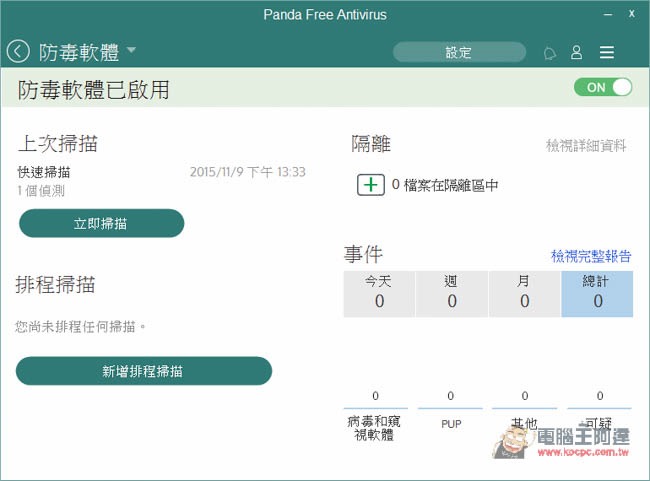Toggle the antivirus ON switch off

(x=603, y=87)
